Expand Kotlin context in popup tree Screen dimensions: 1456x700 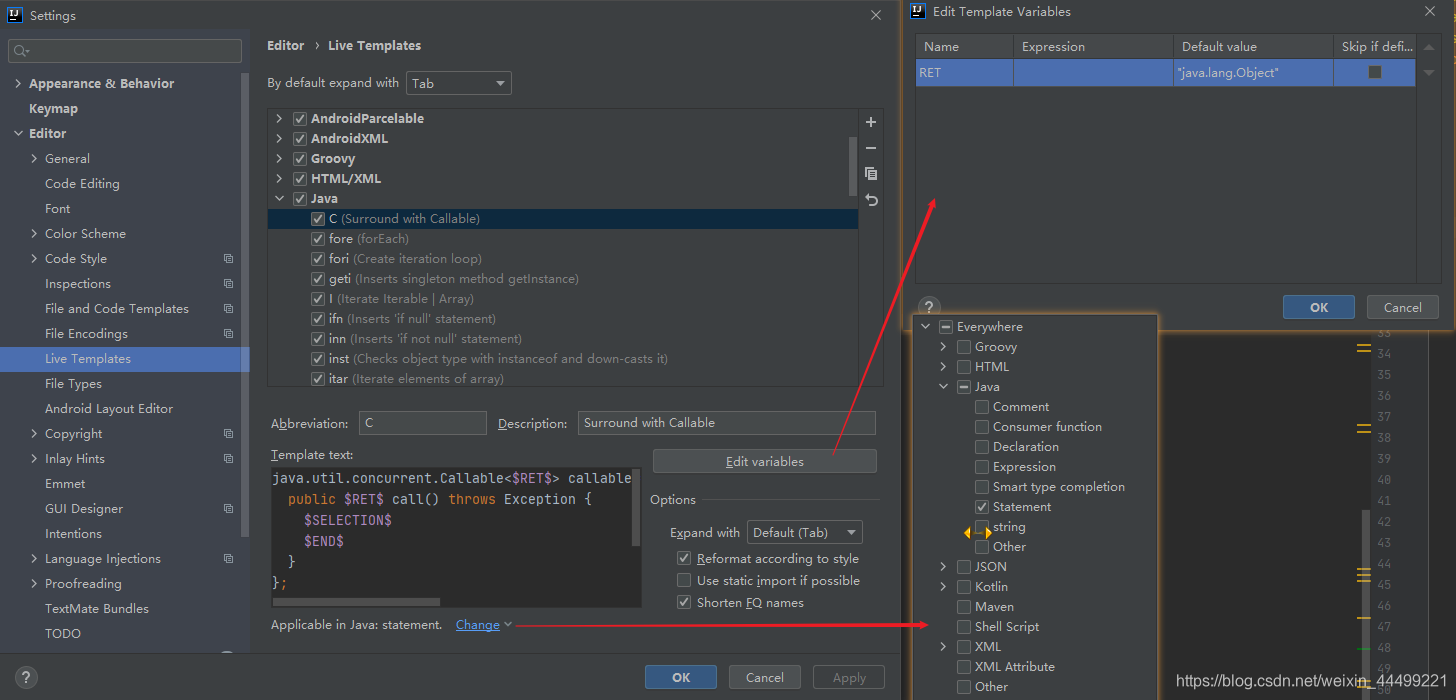(943, 587)
